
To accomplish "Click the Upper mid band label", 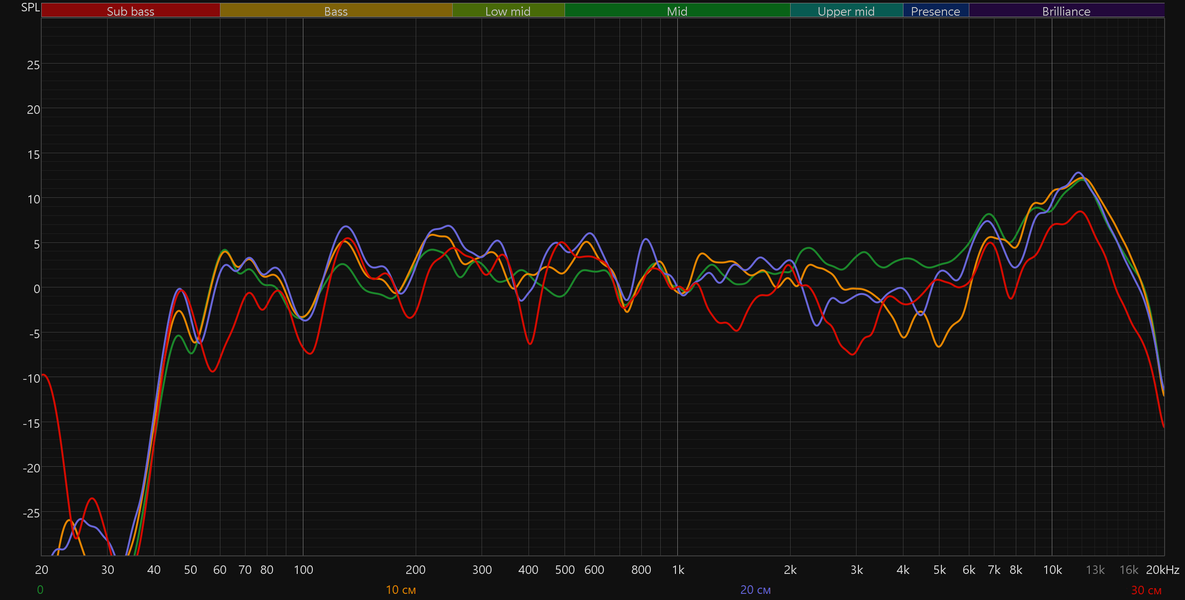I will tap(846, 11).
